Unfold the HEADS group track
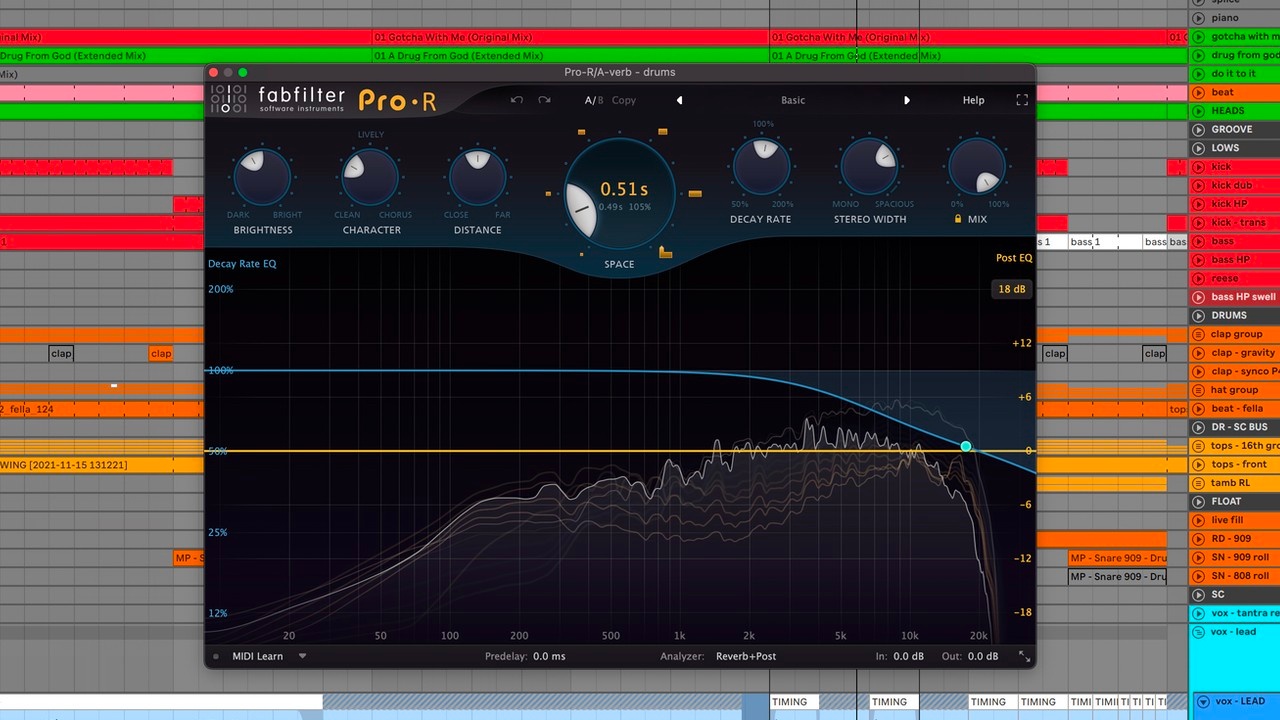Image resolution: width=1280 pixels, height=720 pixels. [x=1198, y=111]
